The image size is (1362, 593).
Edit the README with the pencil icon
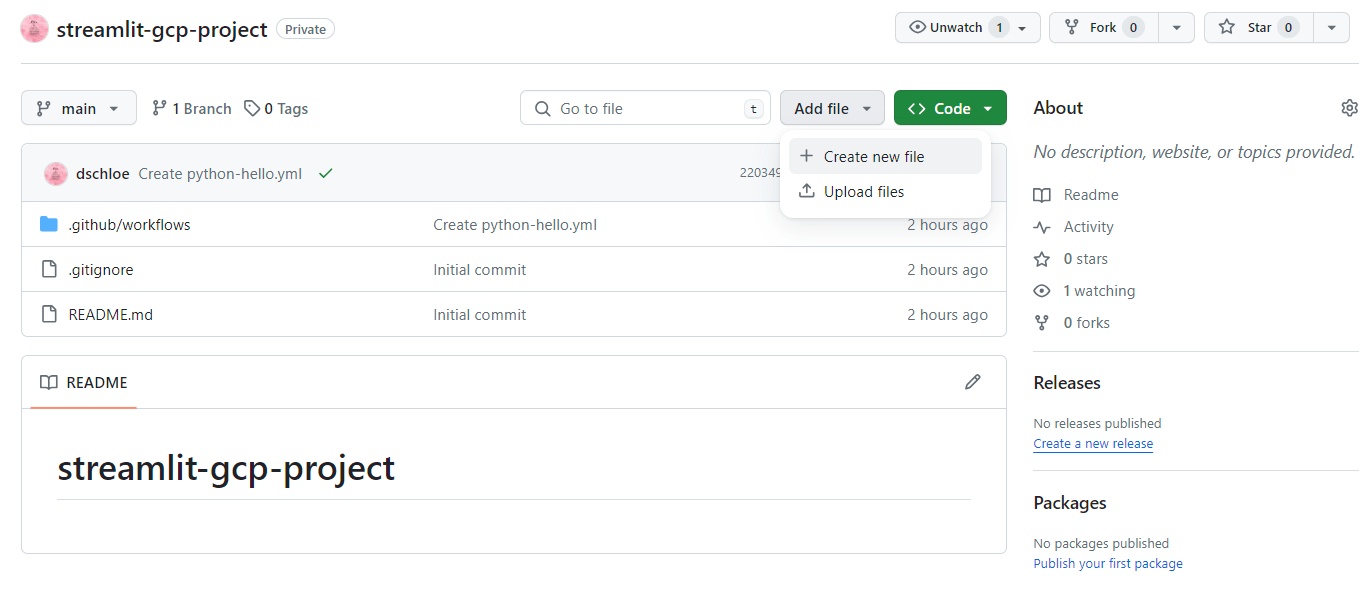pyautogui.click(x=973, y=382)
